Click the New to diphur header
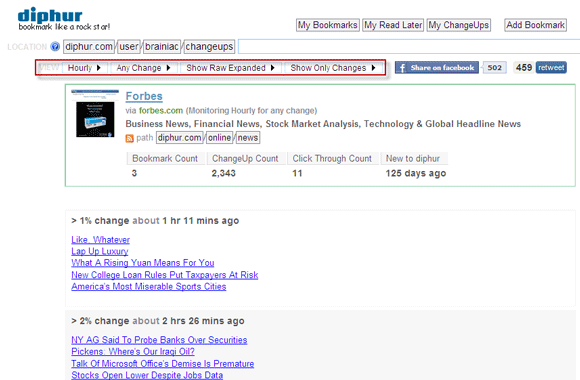The width and height of the screenshot is (580, 380). coord(413,158)
